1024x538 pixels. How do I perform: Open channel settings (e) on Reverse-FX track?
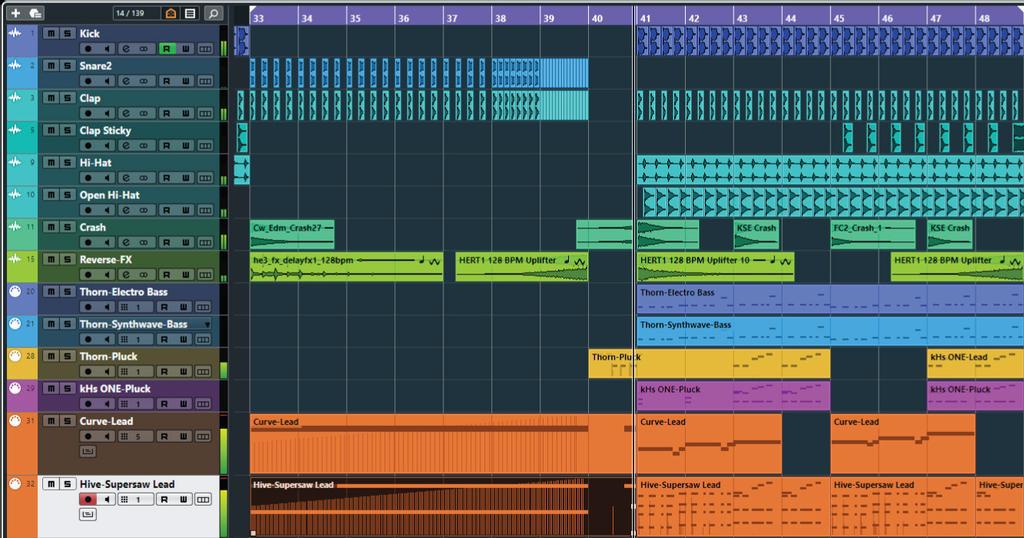click(125, 275)
